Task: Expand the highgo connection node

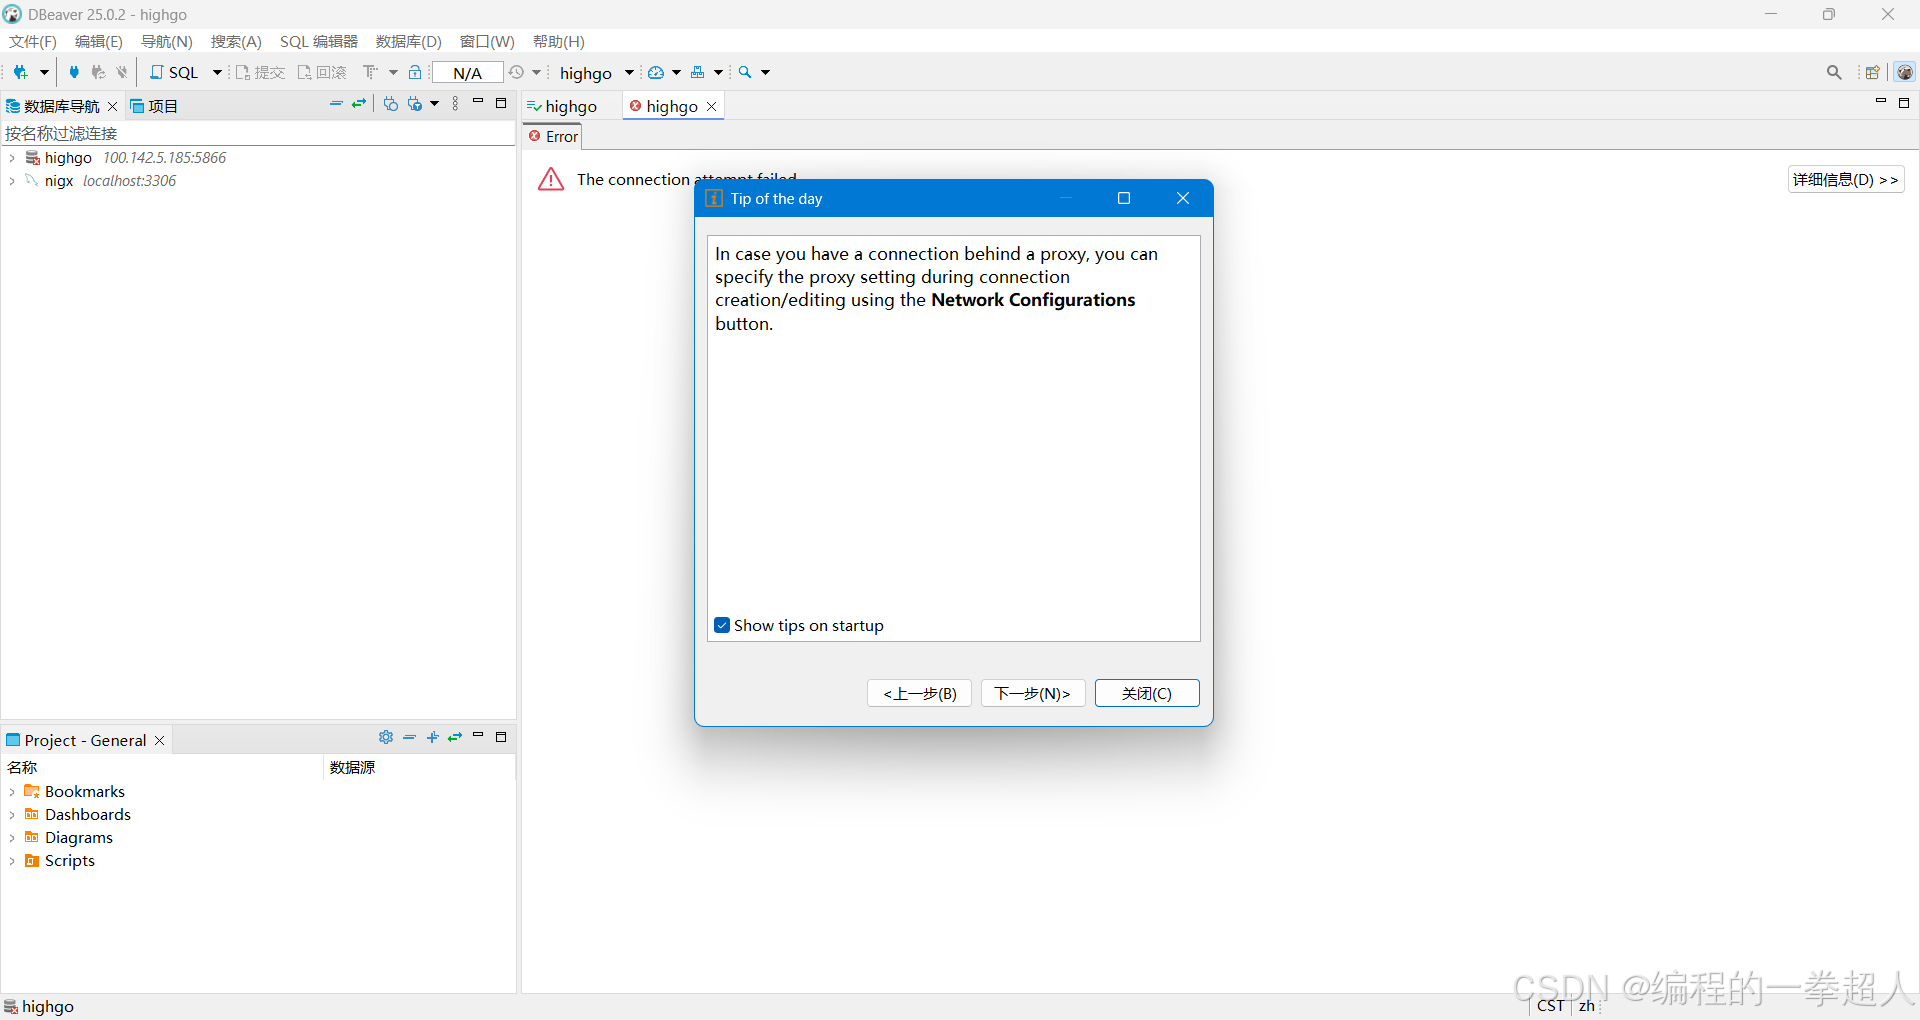Action: 11,158
